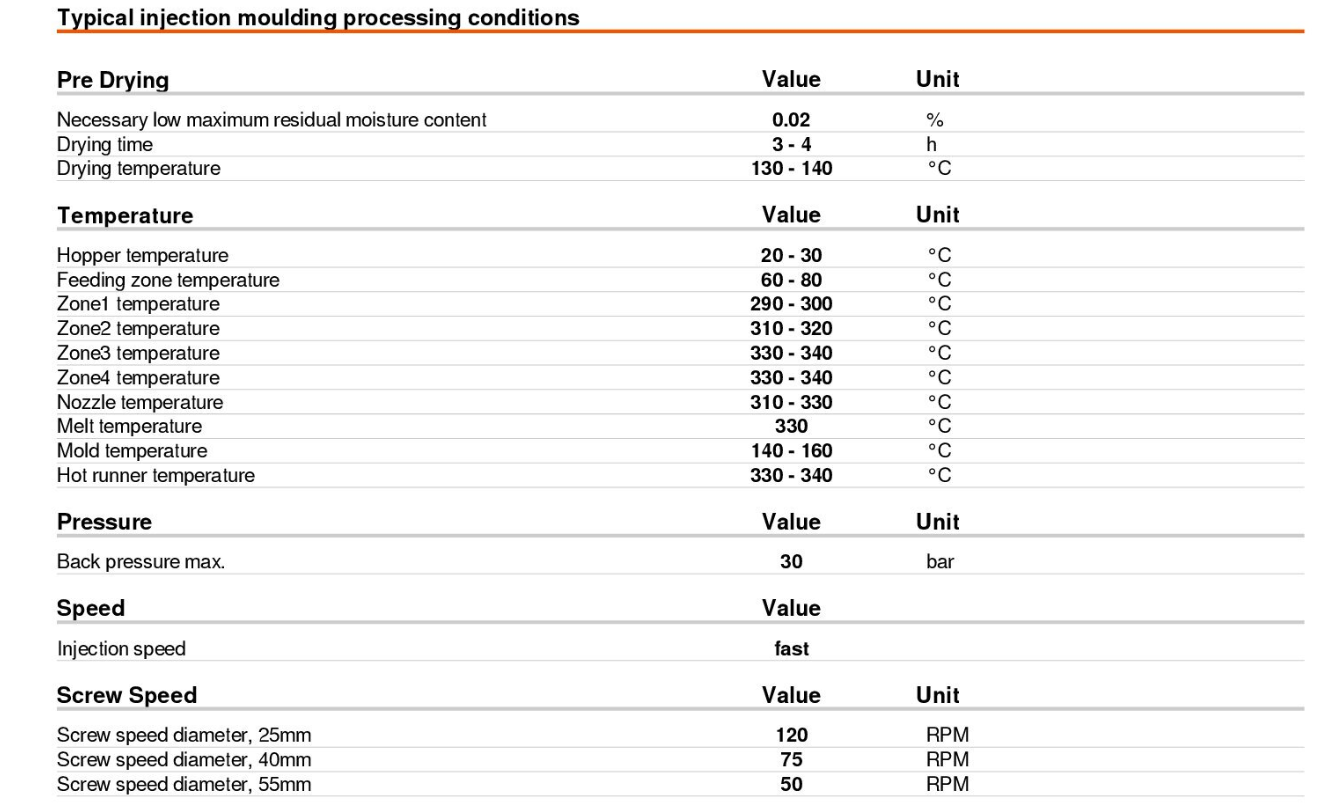Click the Zone1 temperature label
This screenshot has height=810, width=1320.
(139, 304)
